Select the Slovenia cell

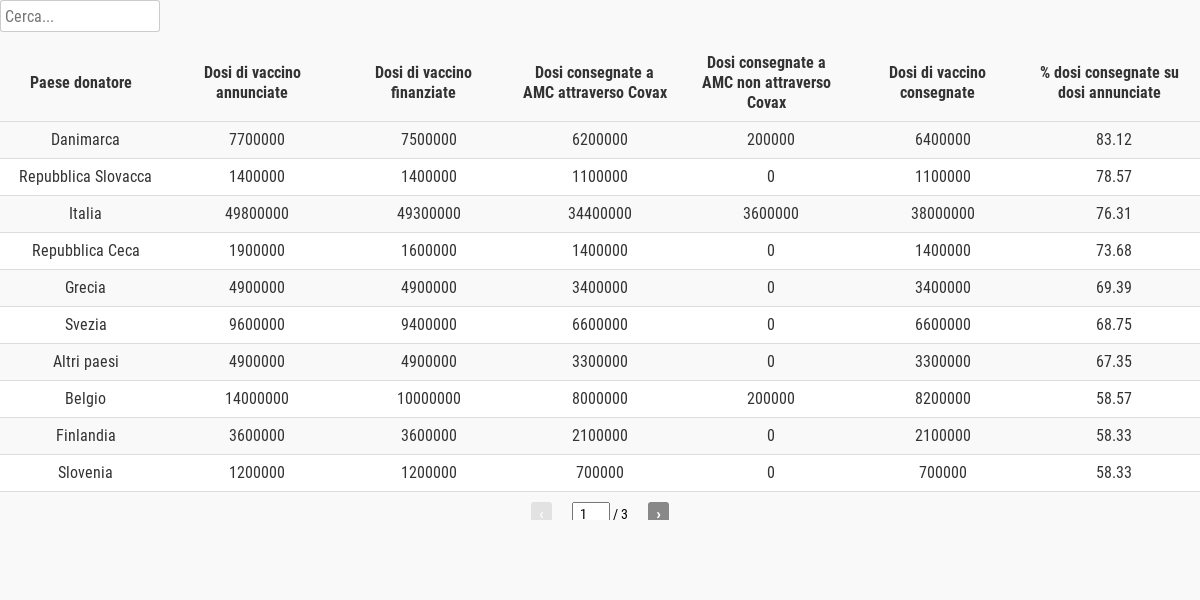(x=85, y=473)
